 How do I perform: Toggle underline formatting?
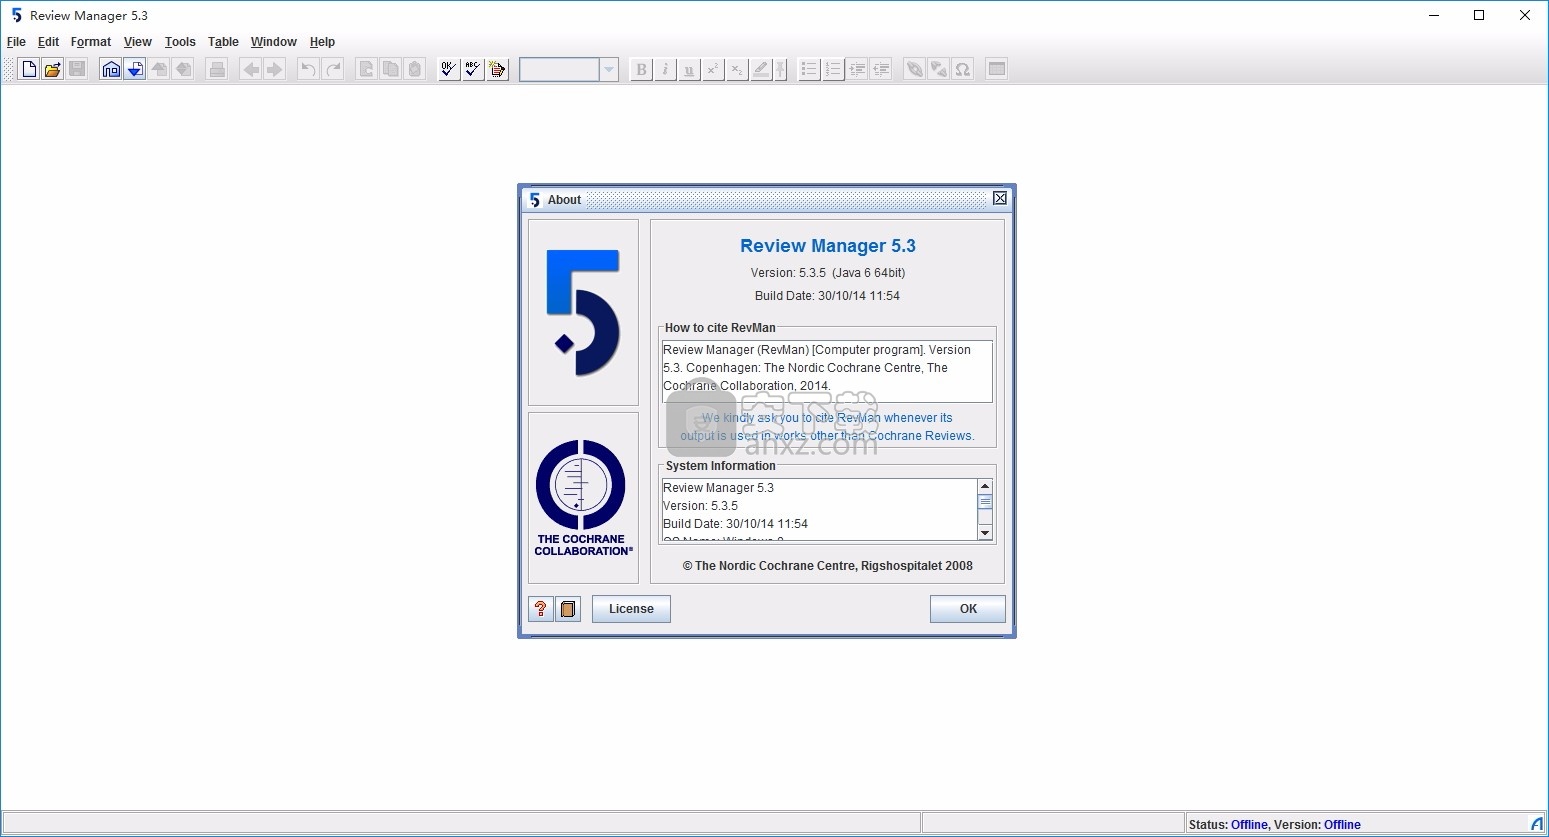tap(689, 69)
